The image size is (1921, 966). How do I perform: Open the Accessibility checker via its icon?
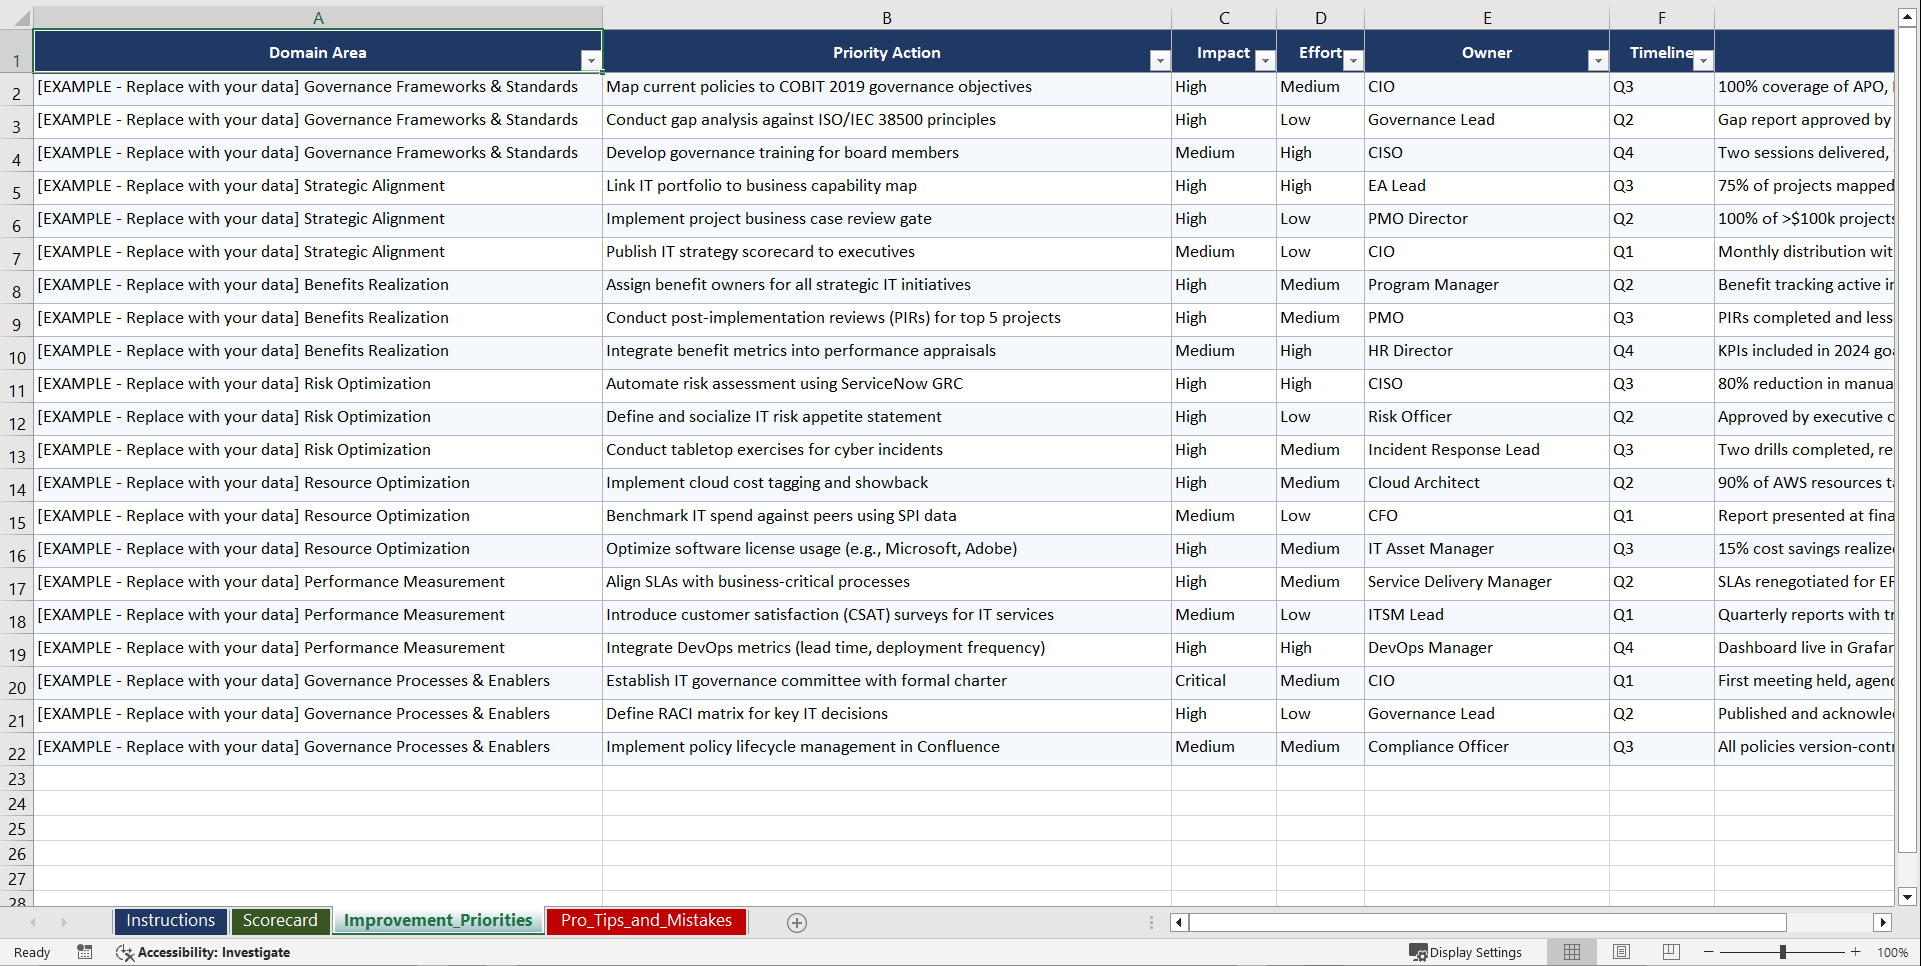click(x=125, y=952)
